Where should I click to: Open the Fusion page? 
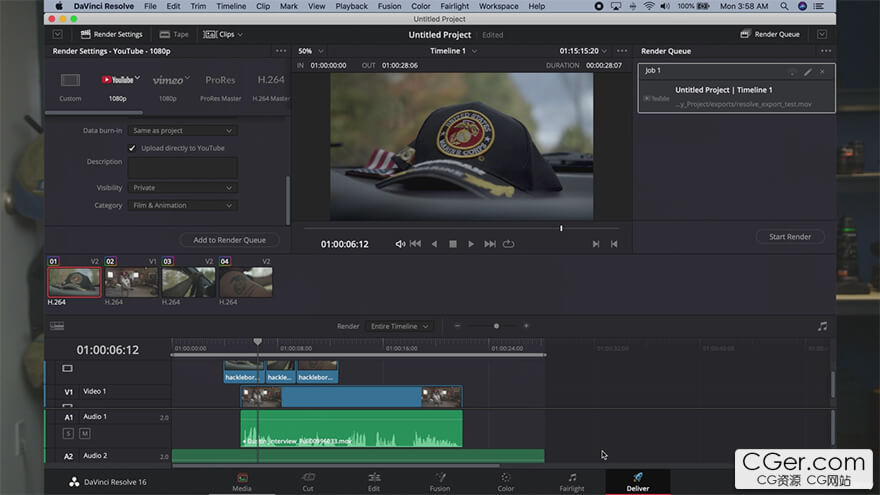coord(440,482)
